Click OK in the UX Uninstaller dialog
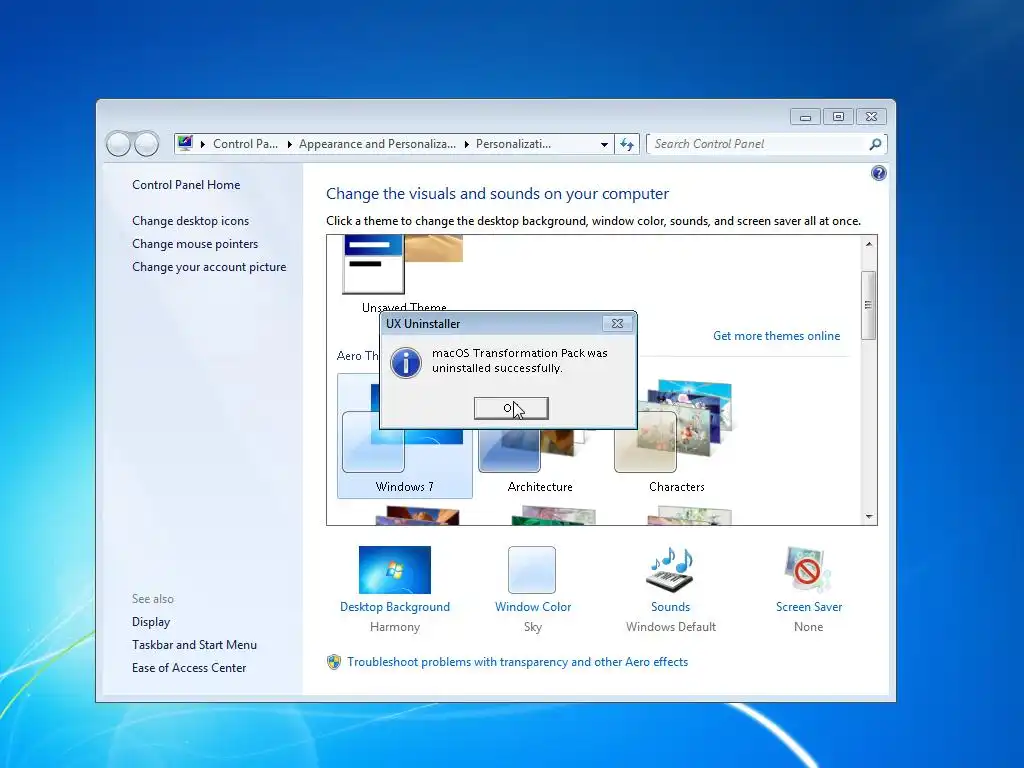The height and width of the screenshot is (768, 1024). click(x=511, y=408)
